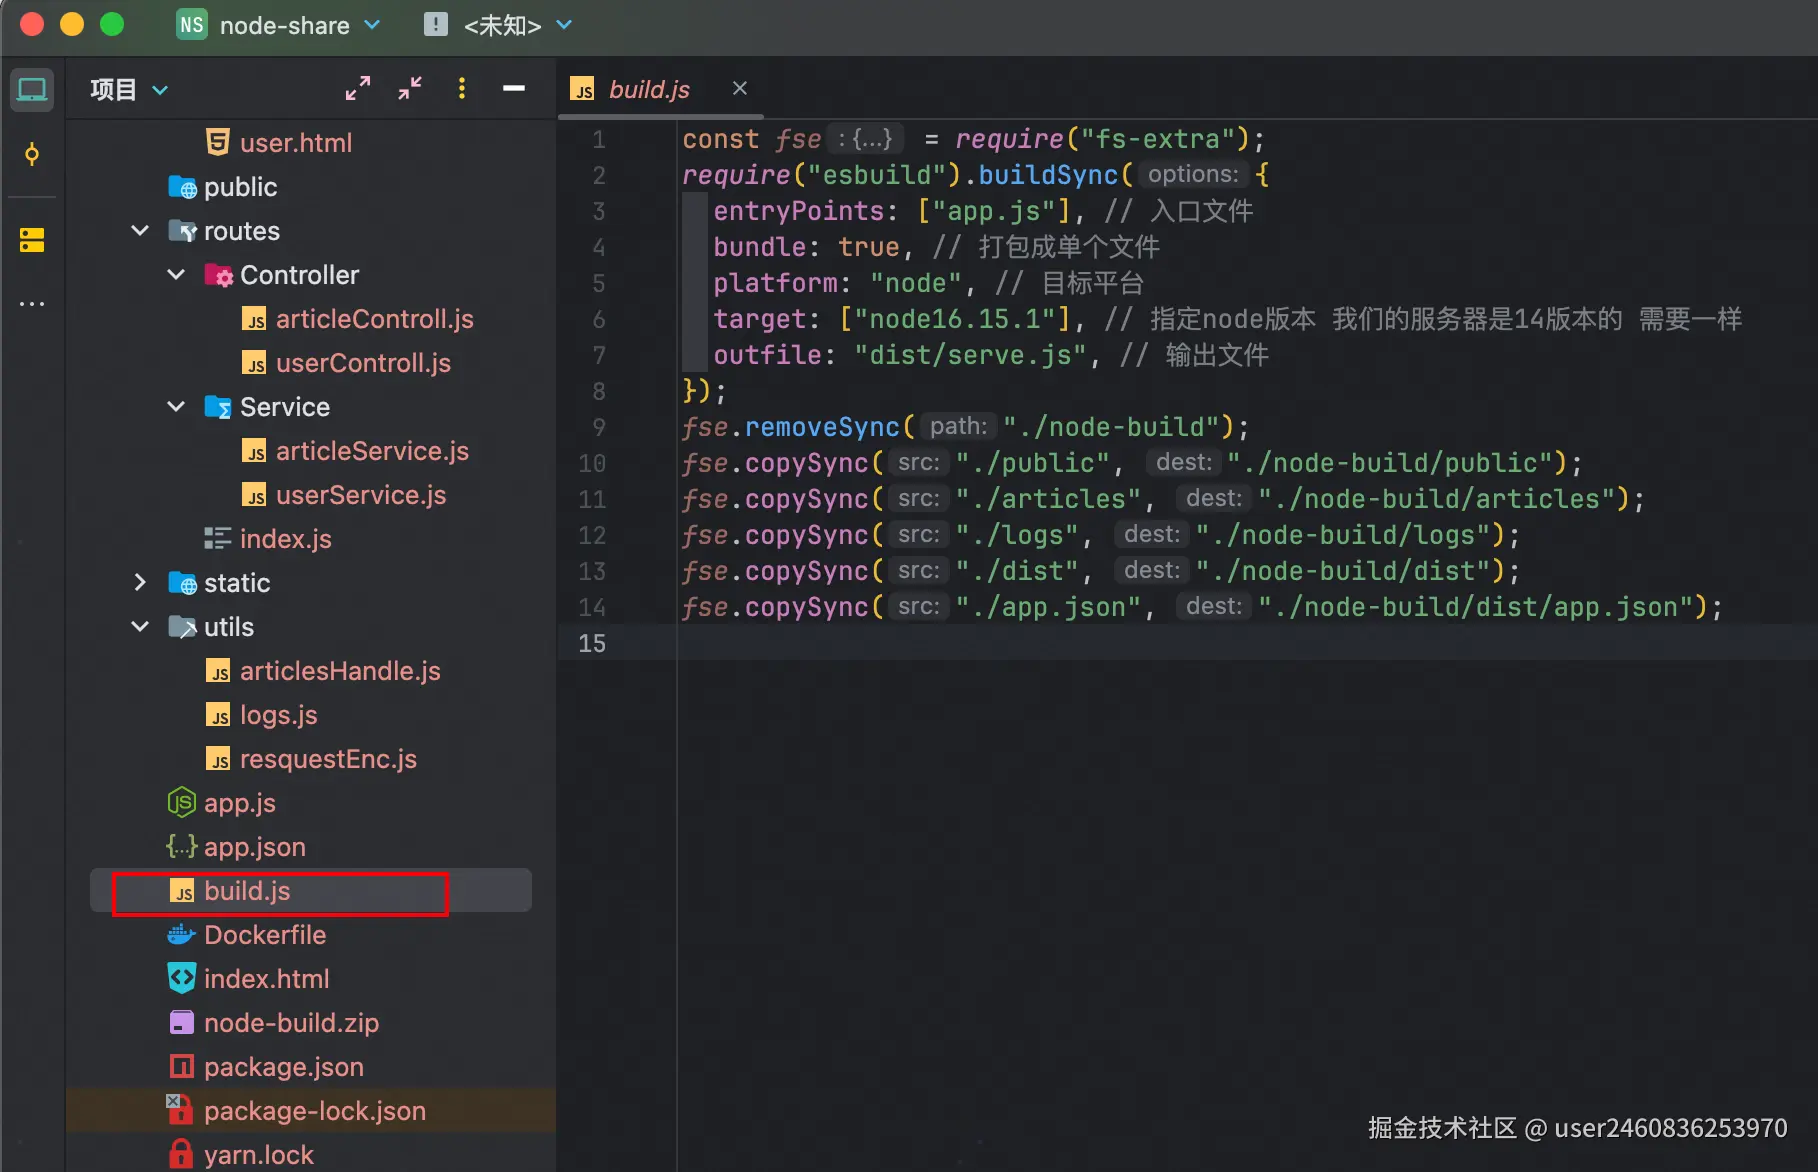
Task: Collapse the routes folder
Action: click(x=140, y=231)
